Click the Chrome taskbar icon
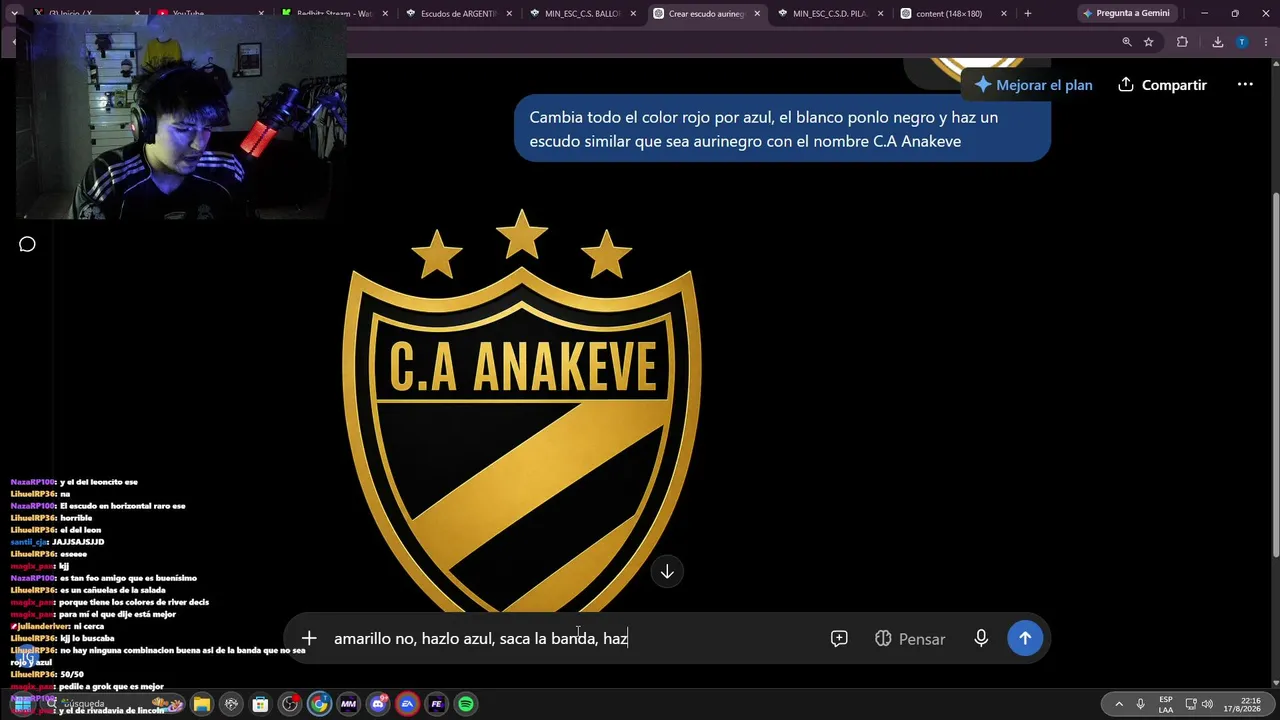The width and height of the screenshot is (1280, 720). pyautogui.click(x=319, y=704)
